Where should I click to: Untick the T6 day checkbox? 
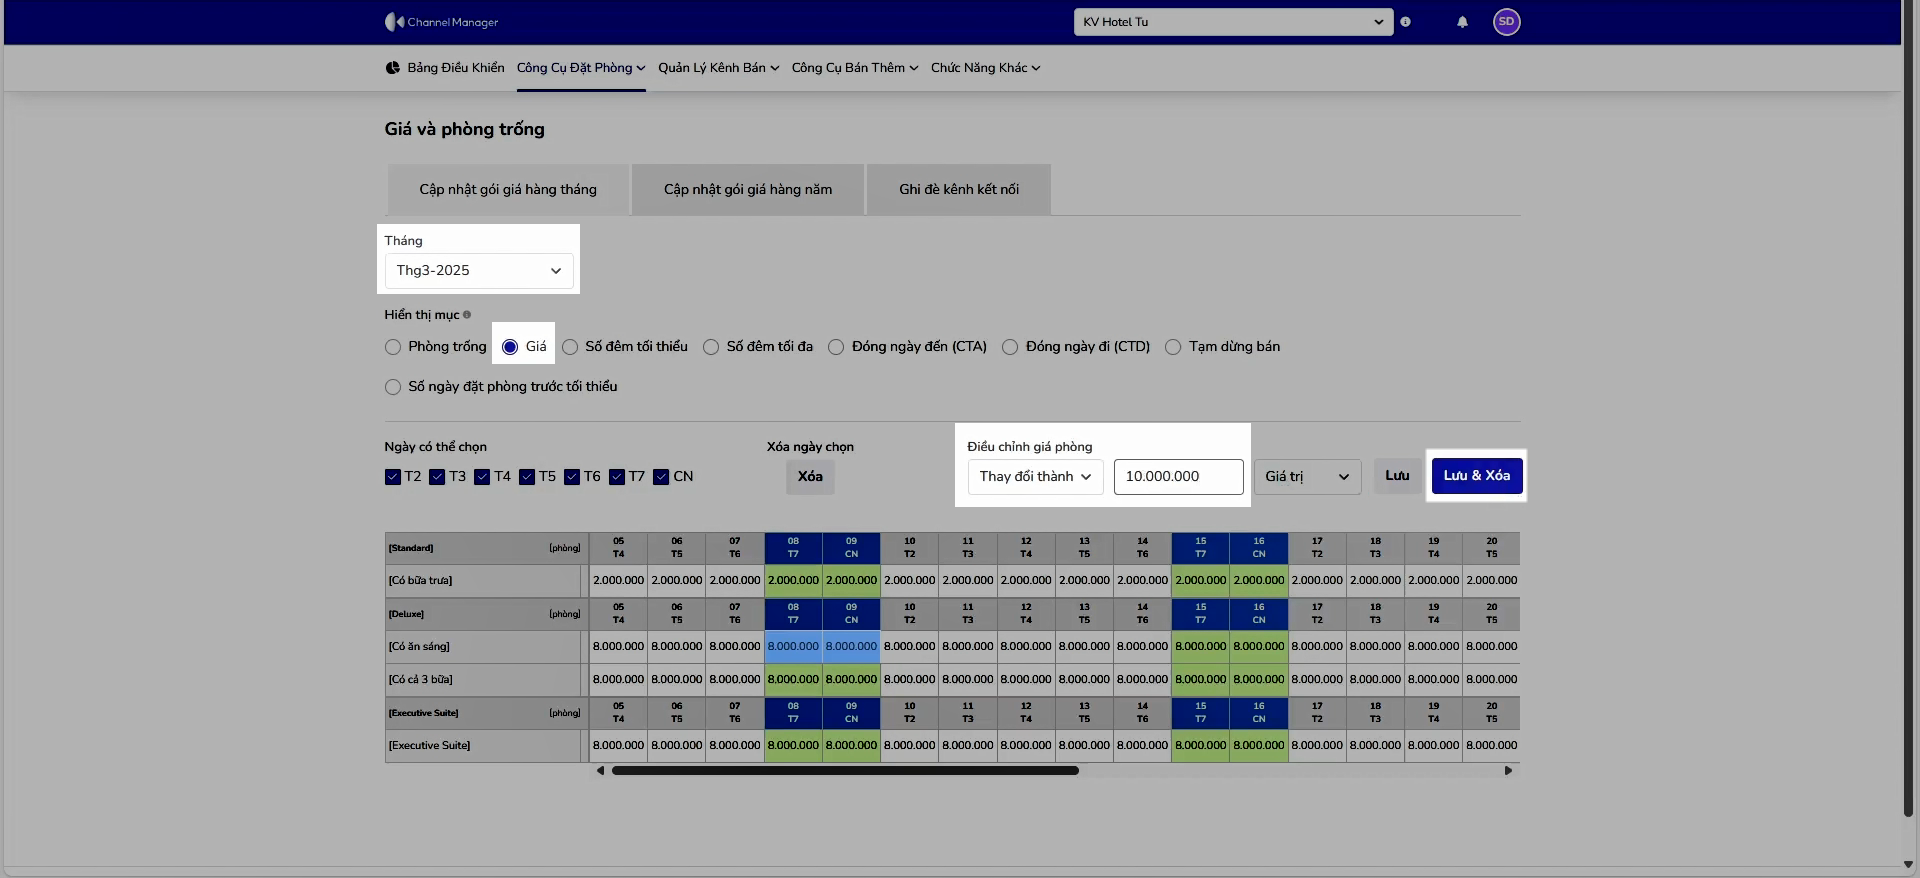click(572, 477)
